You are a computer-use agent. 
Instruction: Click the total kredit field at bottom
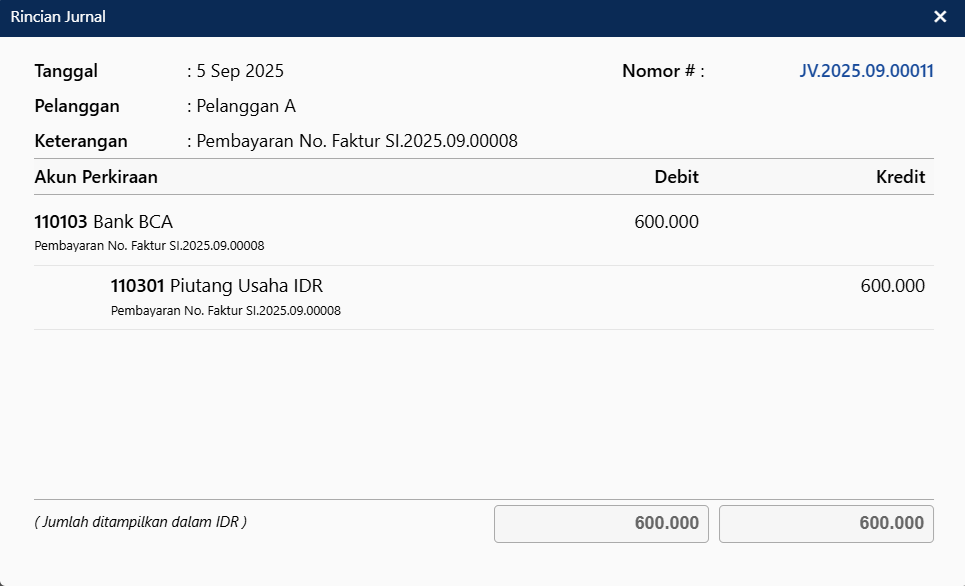(x=826, y=524)
